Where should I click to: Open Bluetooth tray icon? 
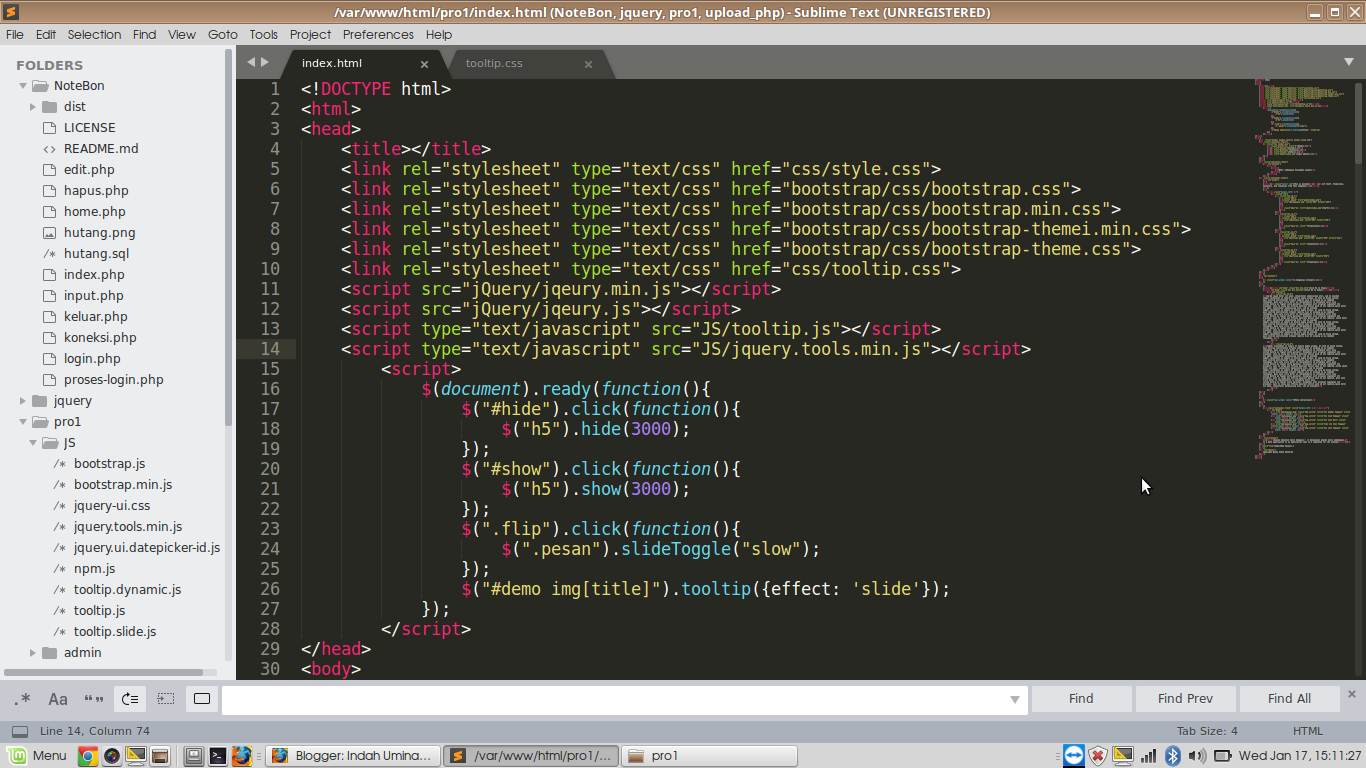[x=1174, y=756]
